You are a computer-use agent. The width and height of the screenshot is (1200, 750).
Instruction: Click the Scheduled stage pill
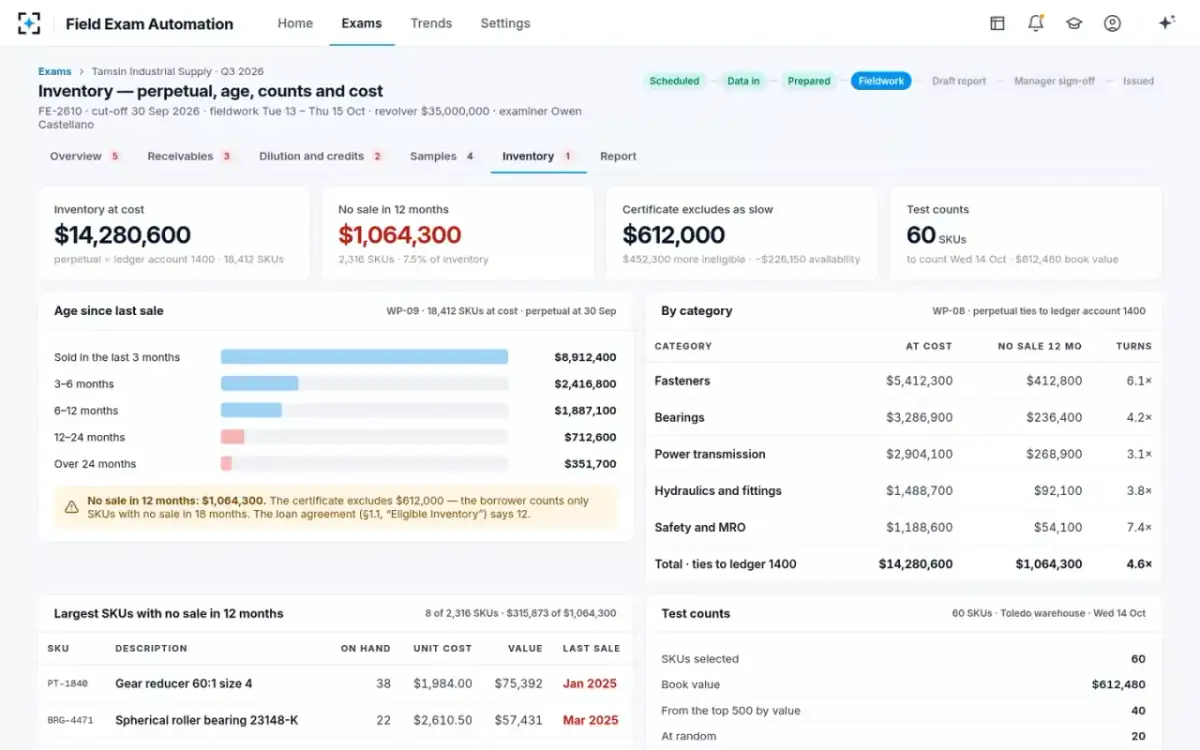coord(674,81)
